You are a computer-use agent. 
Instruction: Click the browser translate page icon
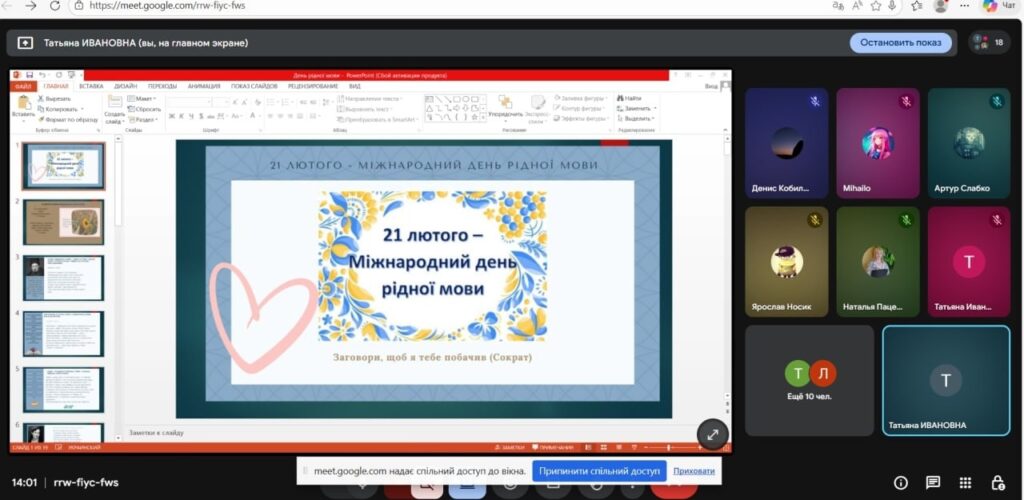(836, 6)
